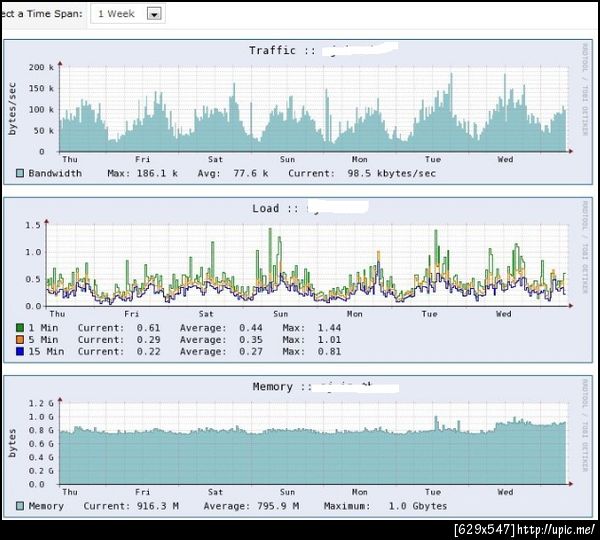Click the 15 Min 'Average: 0.27' value
This screenshot has height=540, width=600.
[221, 352]
